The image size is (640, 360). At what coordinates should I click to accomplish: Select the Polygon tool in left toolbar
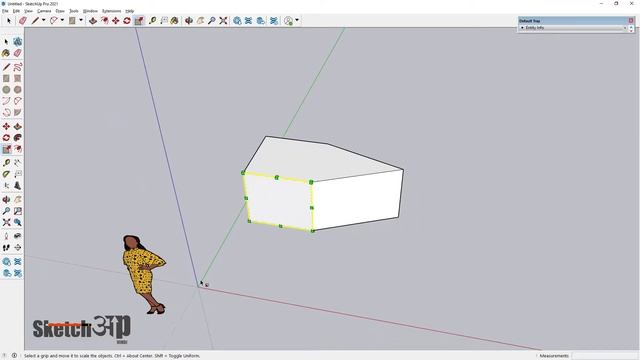click(18, 90)
